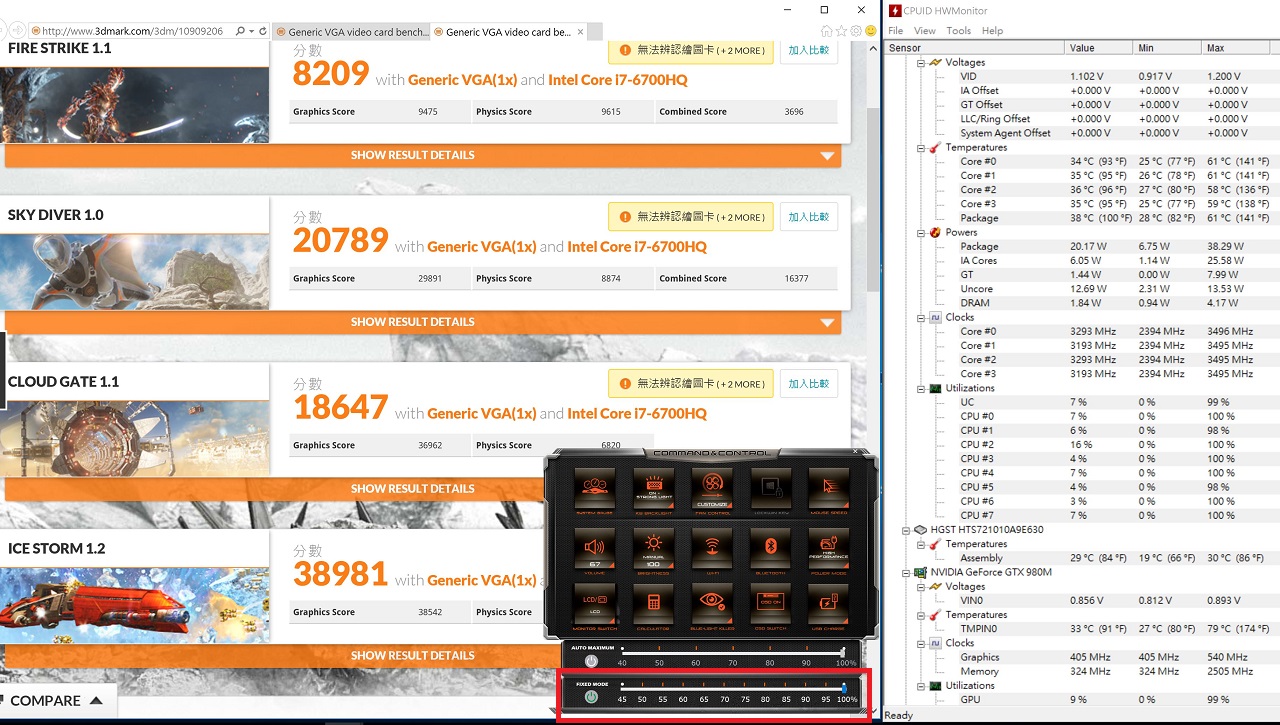Click the HWMonitor title bar app icon
Image resolution: width=1280 pixels, height=725 pixels.
click(894, 10)
